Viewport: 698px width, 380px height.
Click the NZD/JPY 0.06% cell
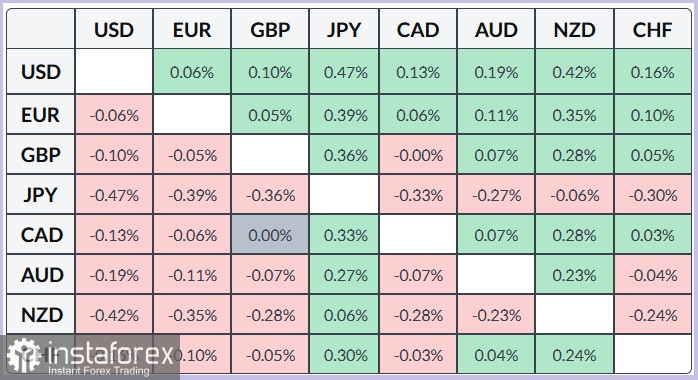(x=344, y=315)
